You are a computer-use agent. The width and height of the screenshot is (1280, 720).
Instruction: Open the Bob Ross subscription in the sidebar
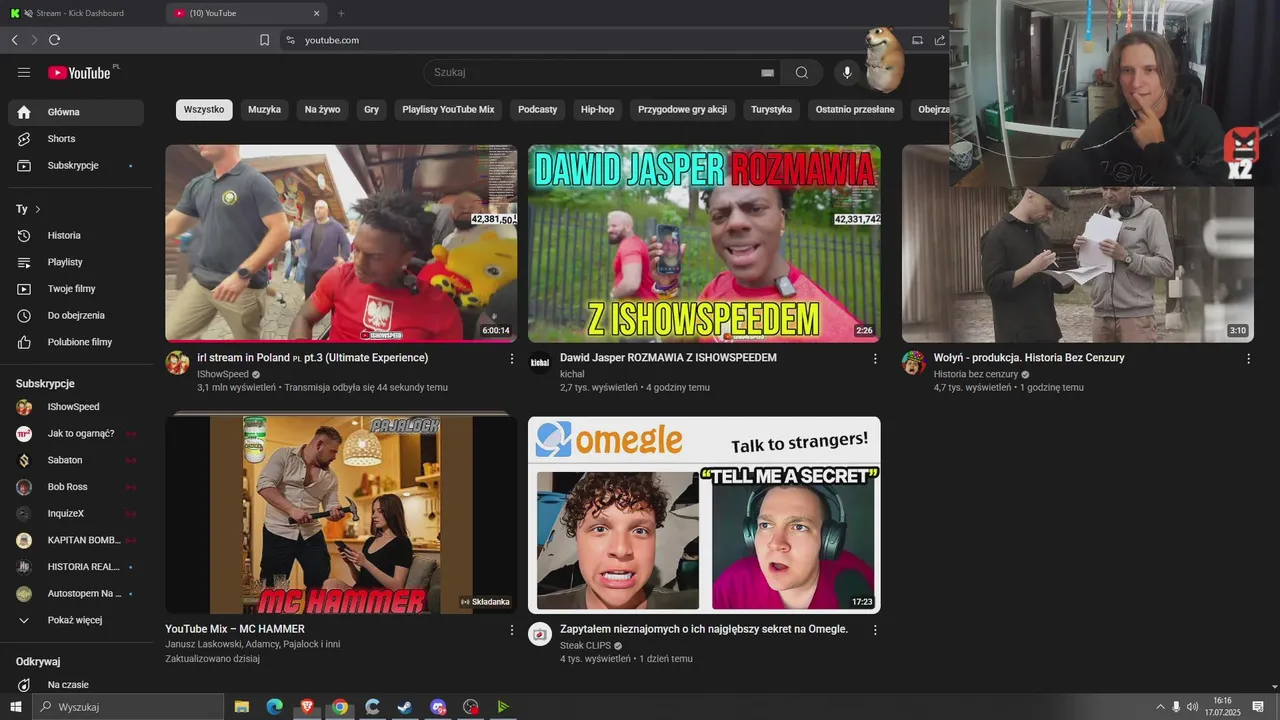[76, 487]
